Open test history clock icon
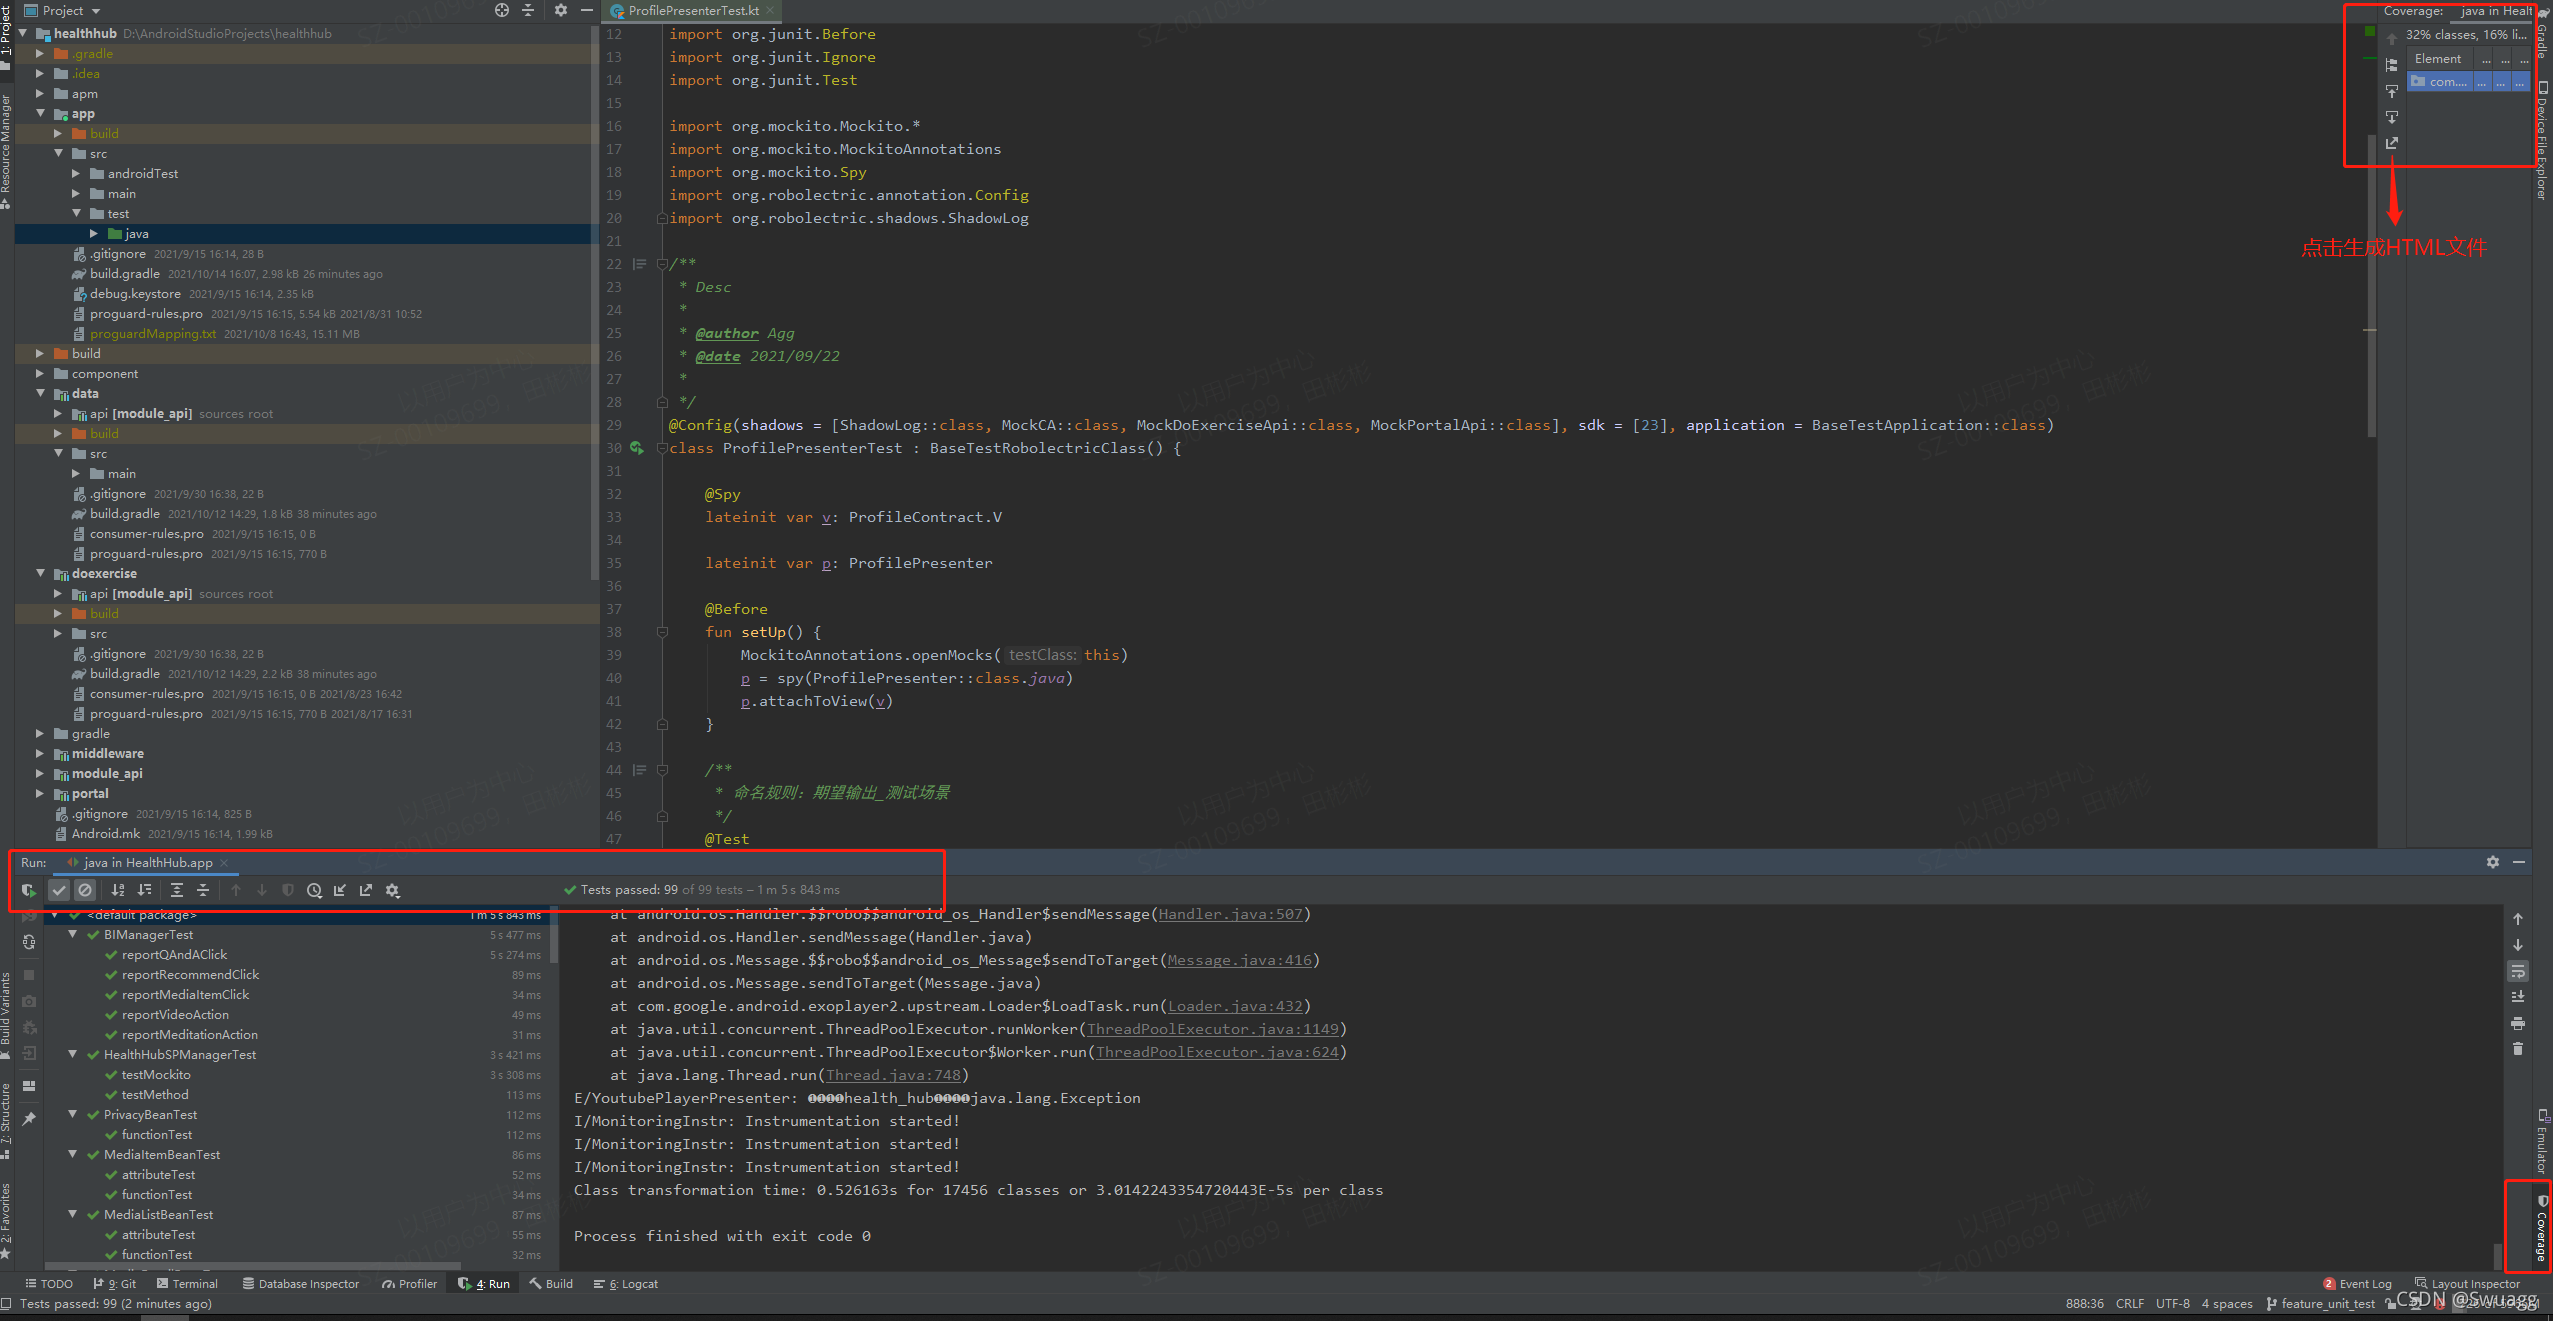 click(x=314, y=890)
